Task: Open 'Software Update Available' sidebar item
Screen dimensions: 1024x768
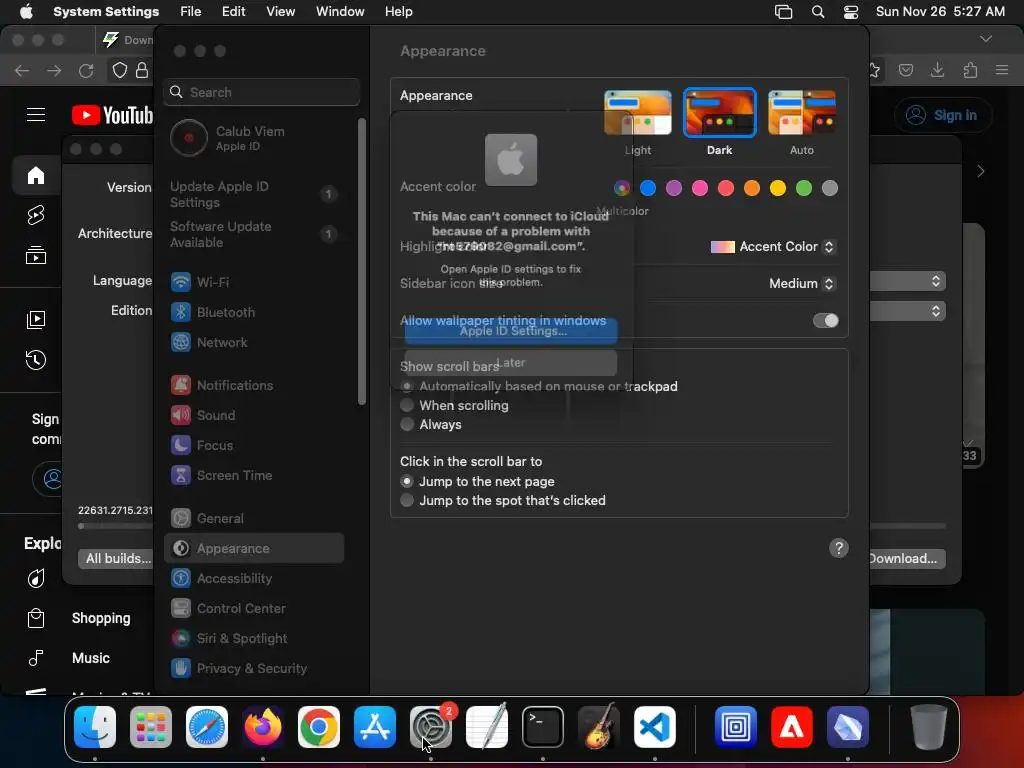Action: click(x=254, y=234)
